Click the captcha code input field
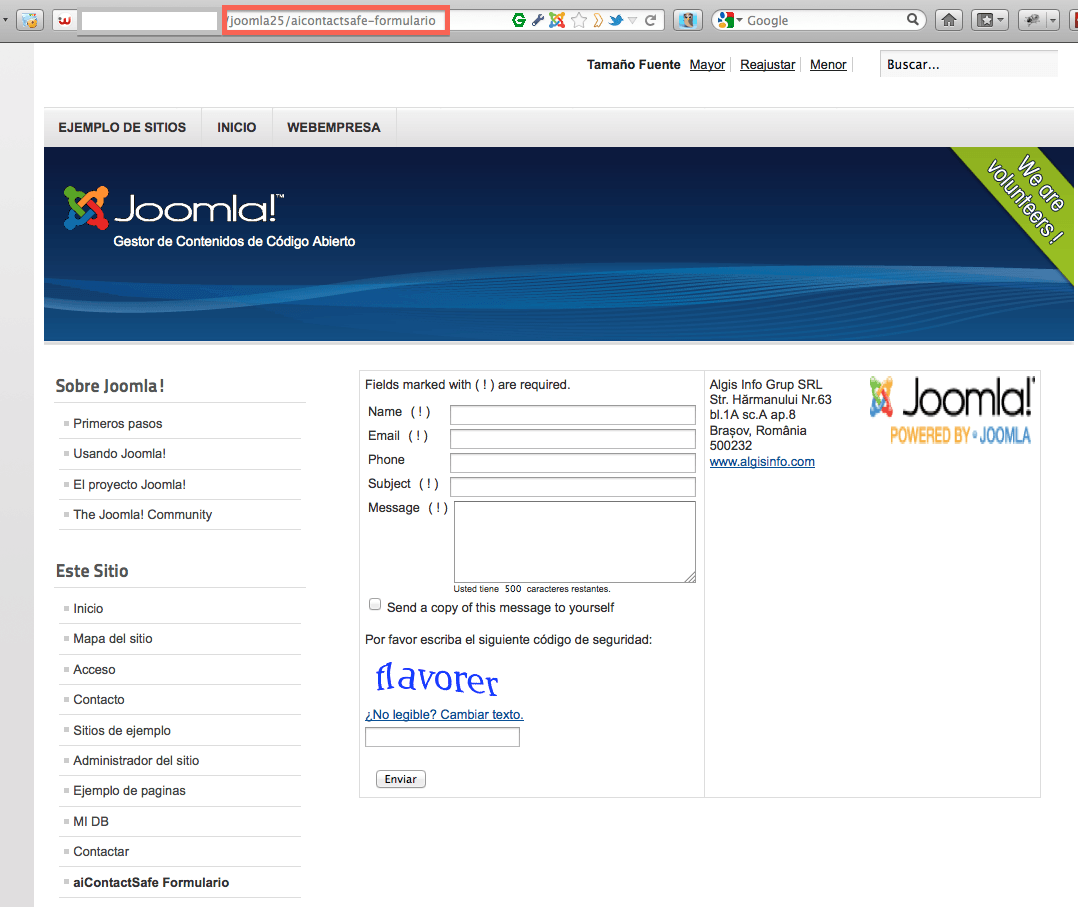This screenshot has width=1078, height=907. (442, 737)
